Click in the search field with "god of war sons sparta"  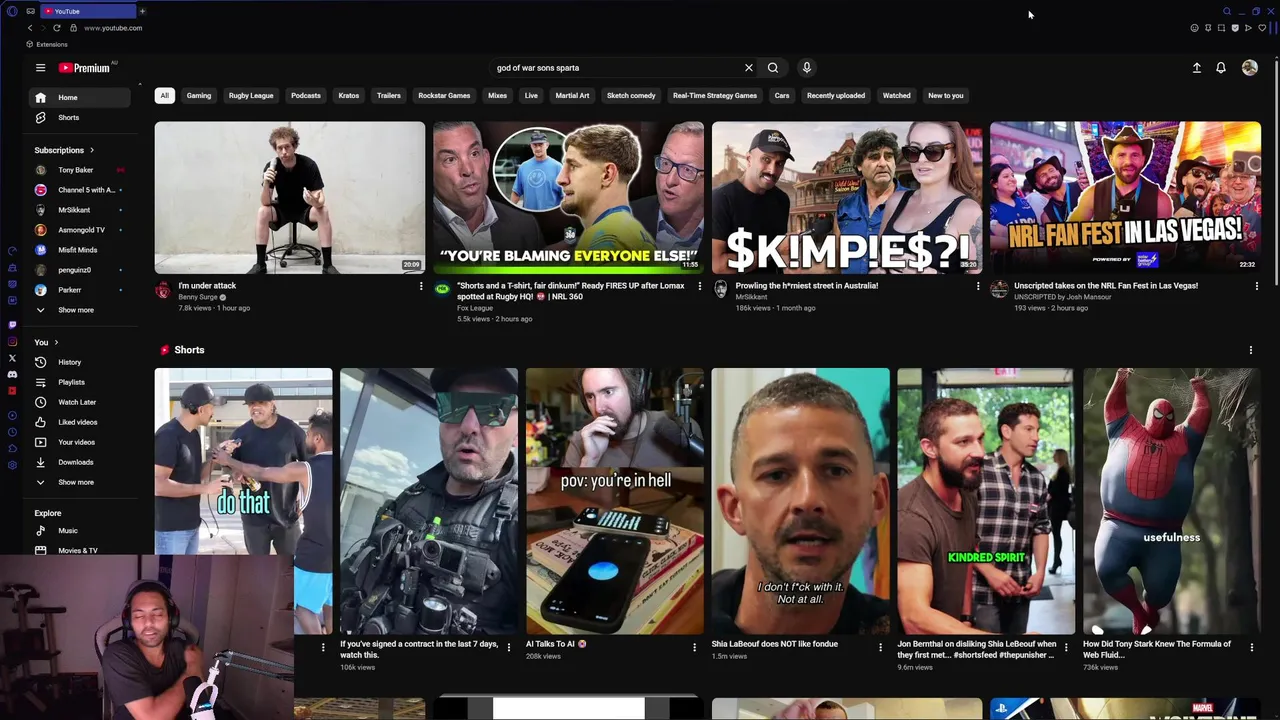click(615, 68)
